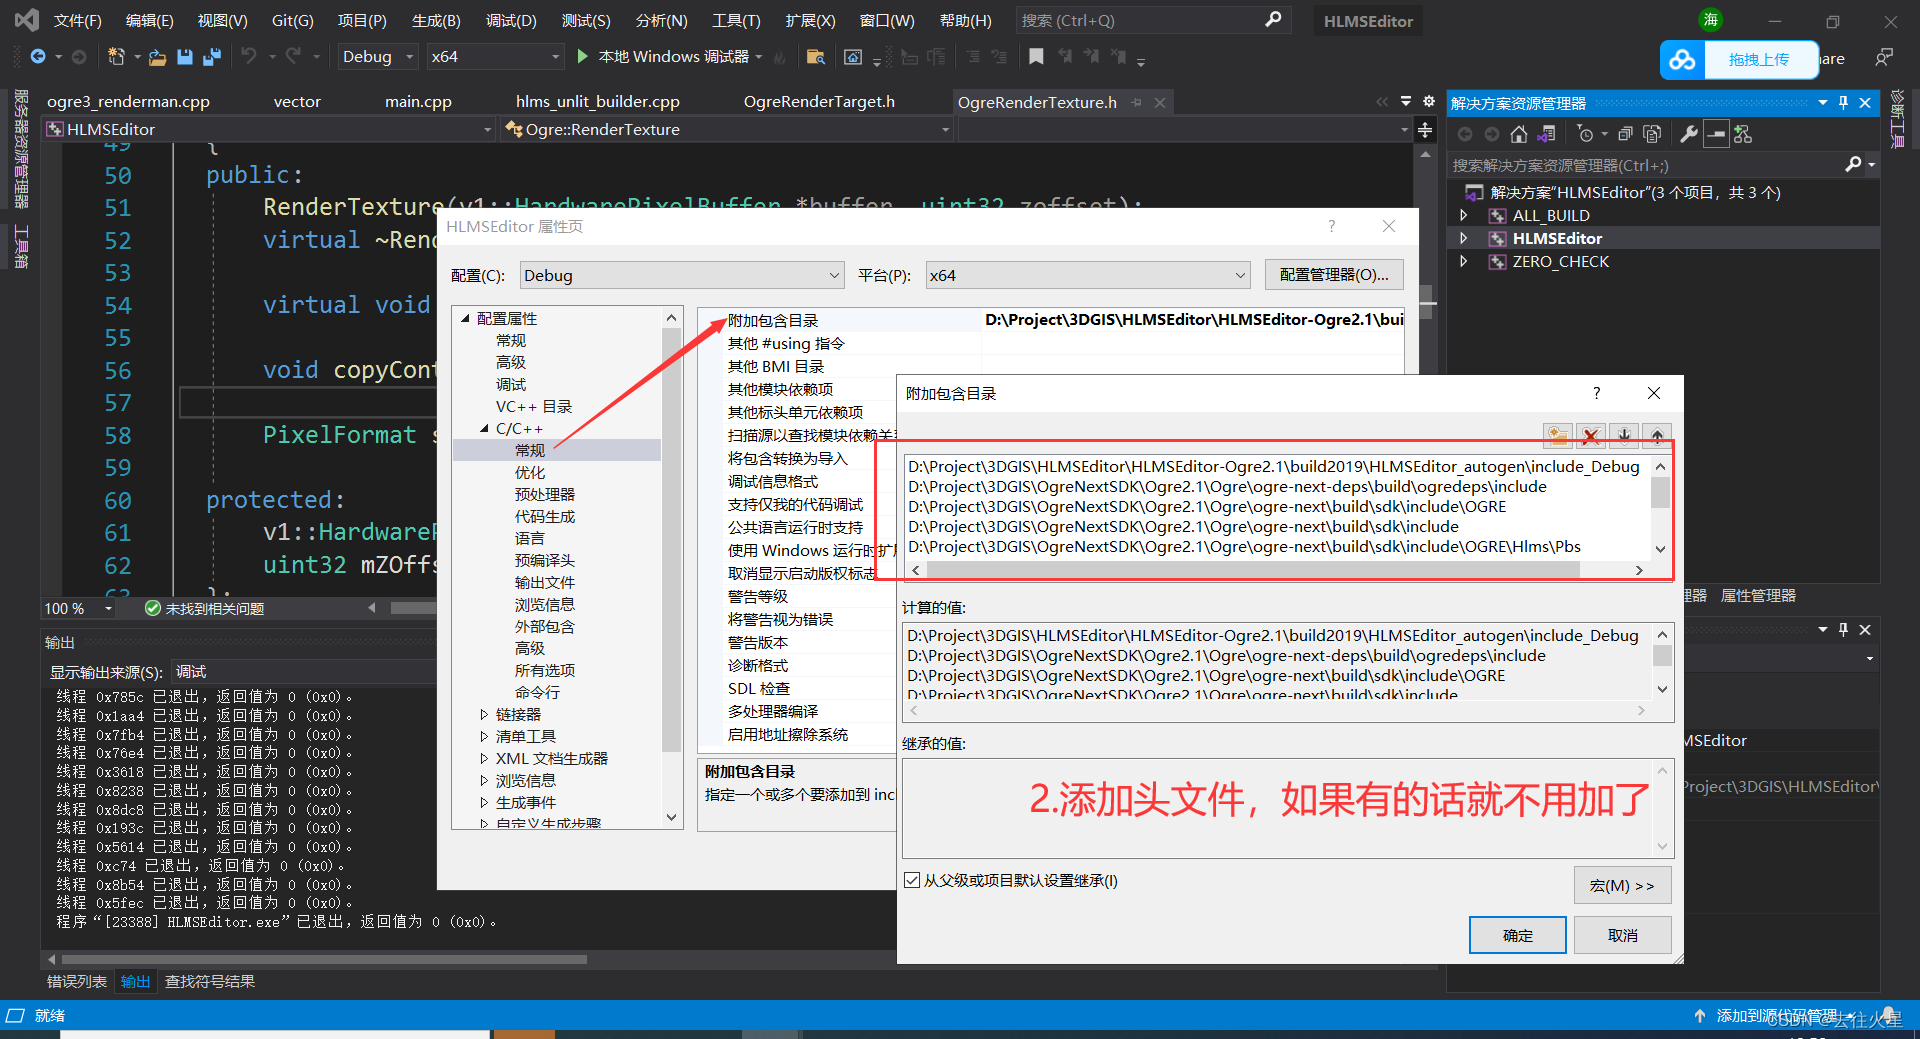The width and height of the screenshot is (1920, 1039).
Task: Click the red X delete line icon
Action: tap(1591, 435)
